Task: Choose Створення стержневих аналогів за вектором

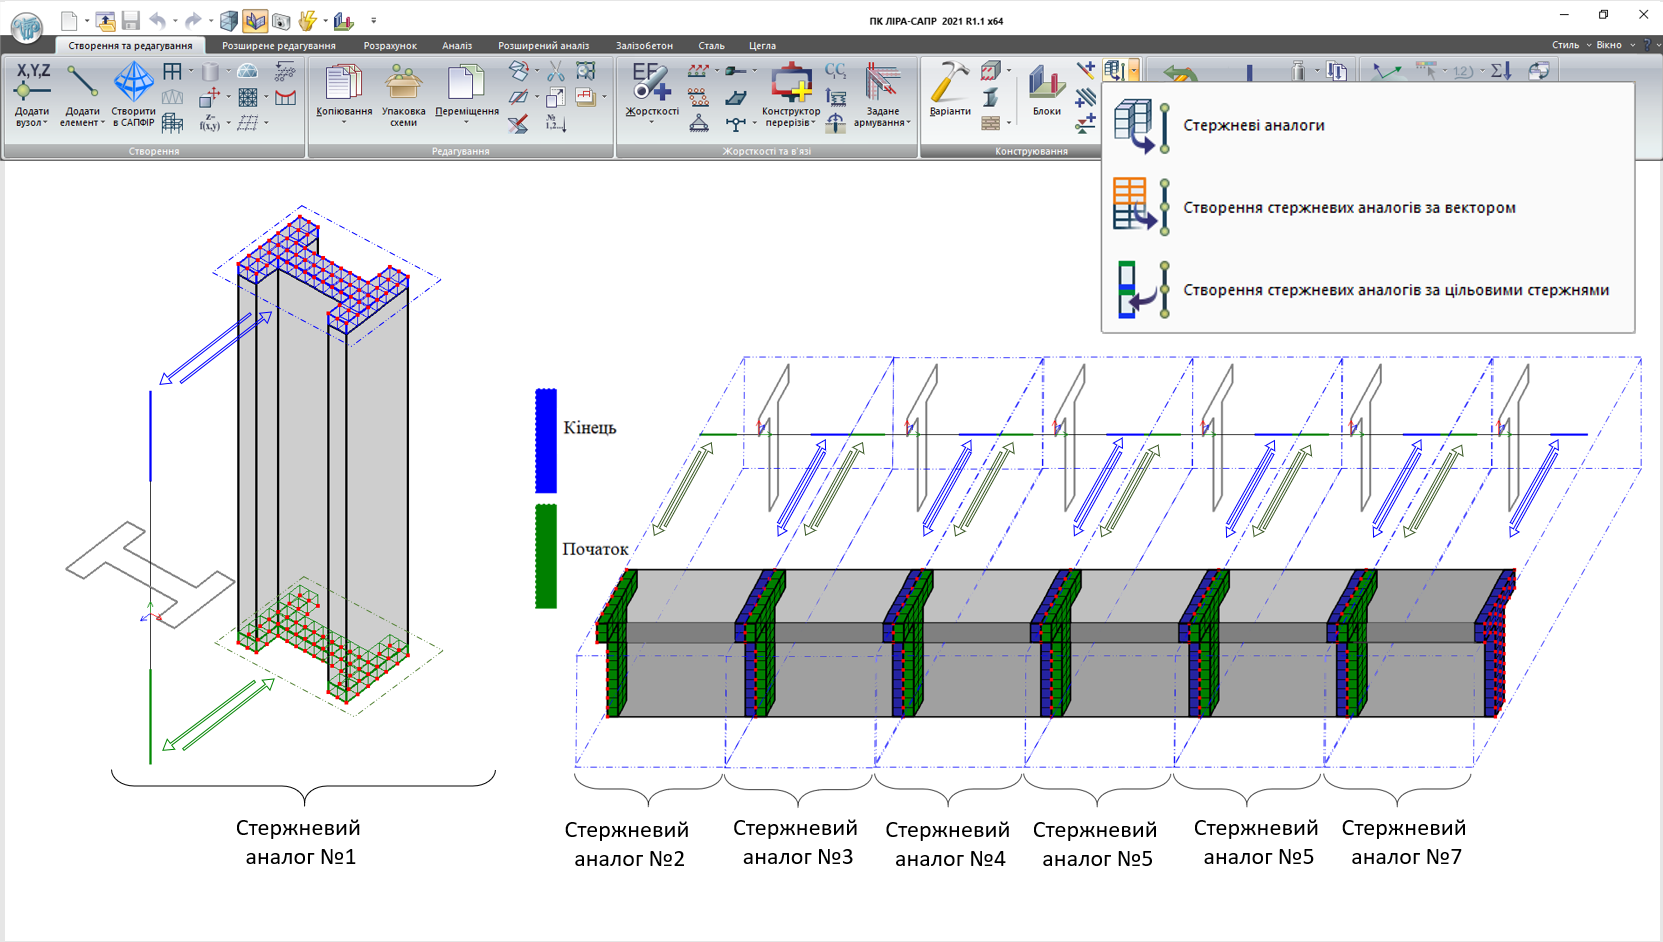Action: click(1348, 208)
